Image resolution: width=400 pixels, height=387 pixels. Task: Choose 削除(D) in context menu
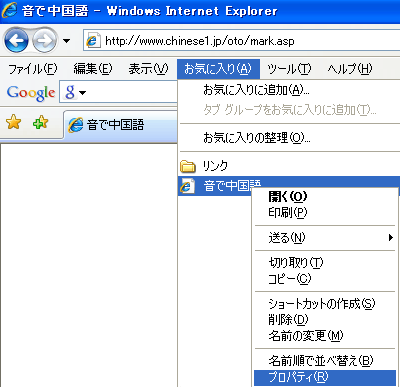pyautogui.click(x=288, y=320)
